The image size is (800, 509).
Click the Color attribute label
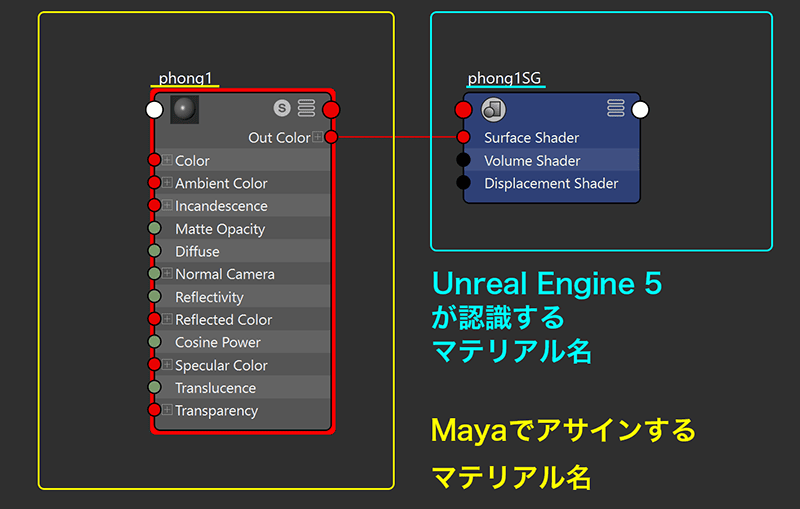pos(192,161)
